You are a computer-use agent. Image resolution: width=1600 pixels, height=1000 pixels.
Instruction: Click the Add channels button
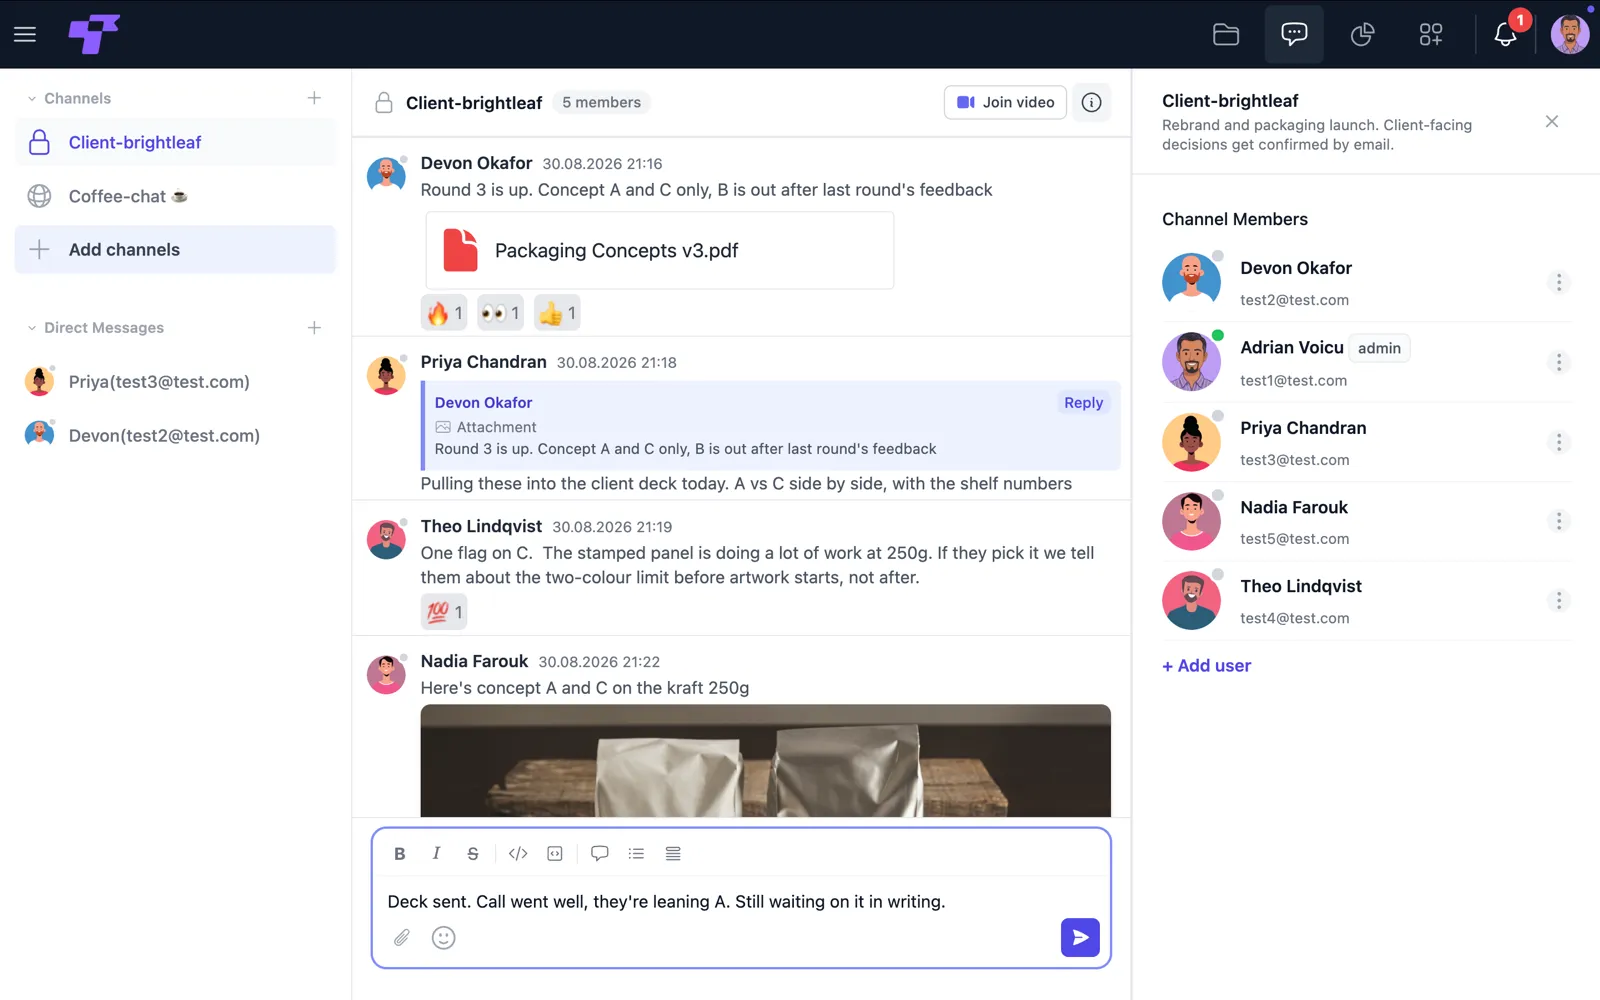(x=175, y=250)
